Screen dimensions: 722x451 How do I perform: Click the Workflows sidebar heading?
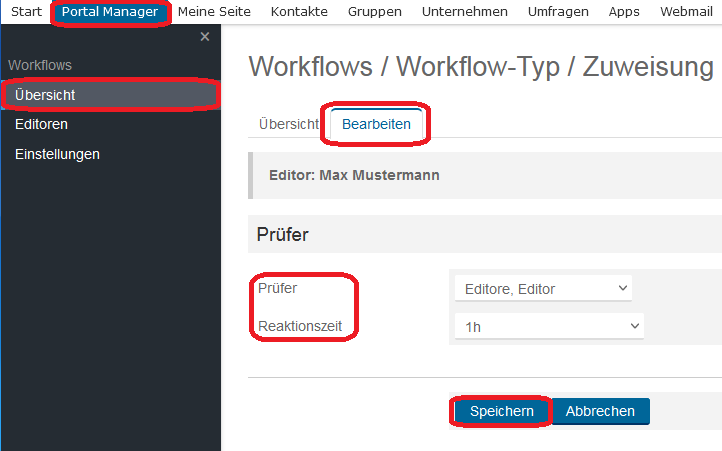tap(40, 65)
